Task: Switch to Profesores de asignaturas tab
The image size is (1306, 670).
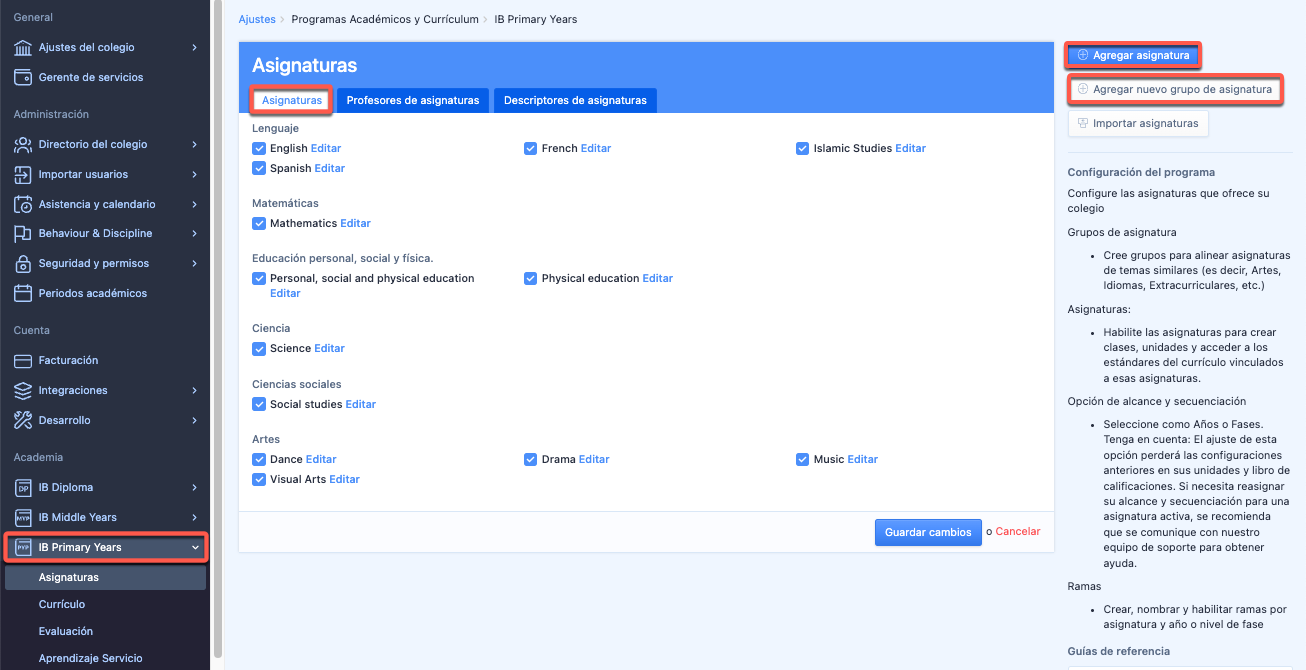Action: pyautogui.click(x=412, y=100)
